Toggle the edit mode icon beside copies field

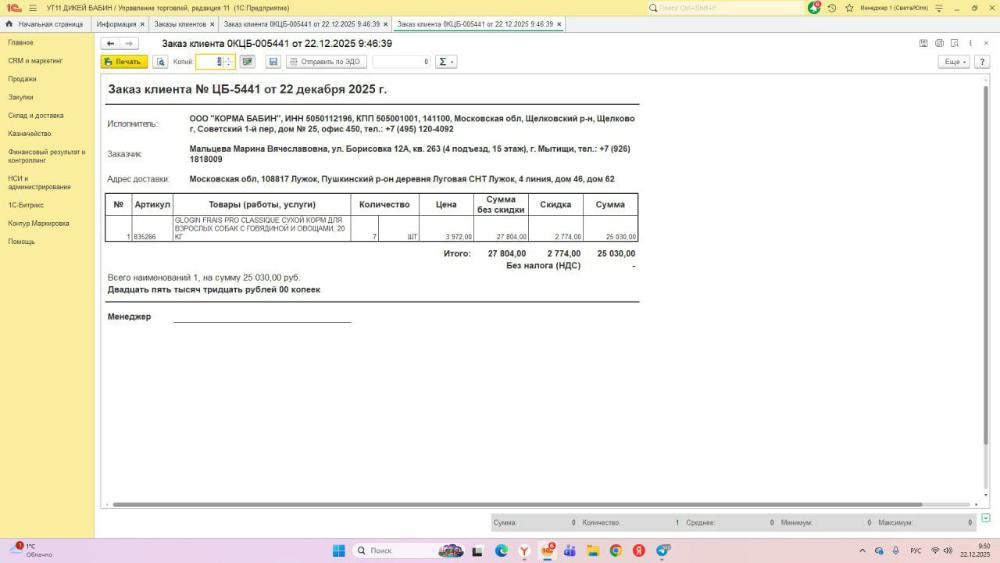[247, 62]
